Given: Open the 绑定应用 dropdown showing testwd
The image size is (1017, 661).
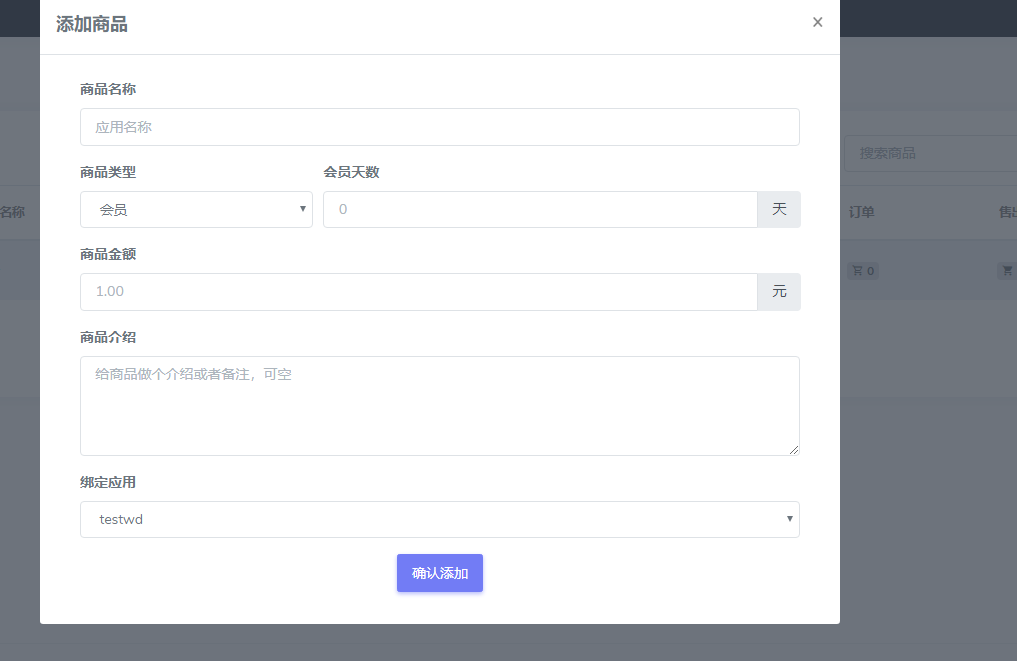Looking at the screenshot, I should click(440, 520).
